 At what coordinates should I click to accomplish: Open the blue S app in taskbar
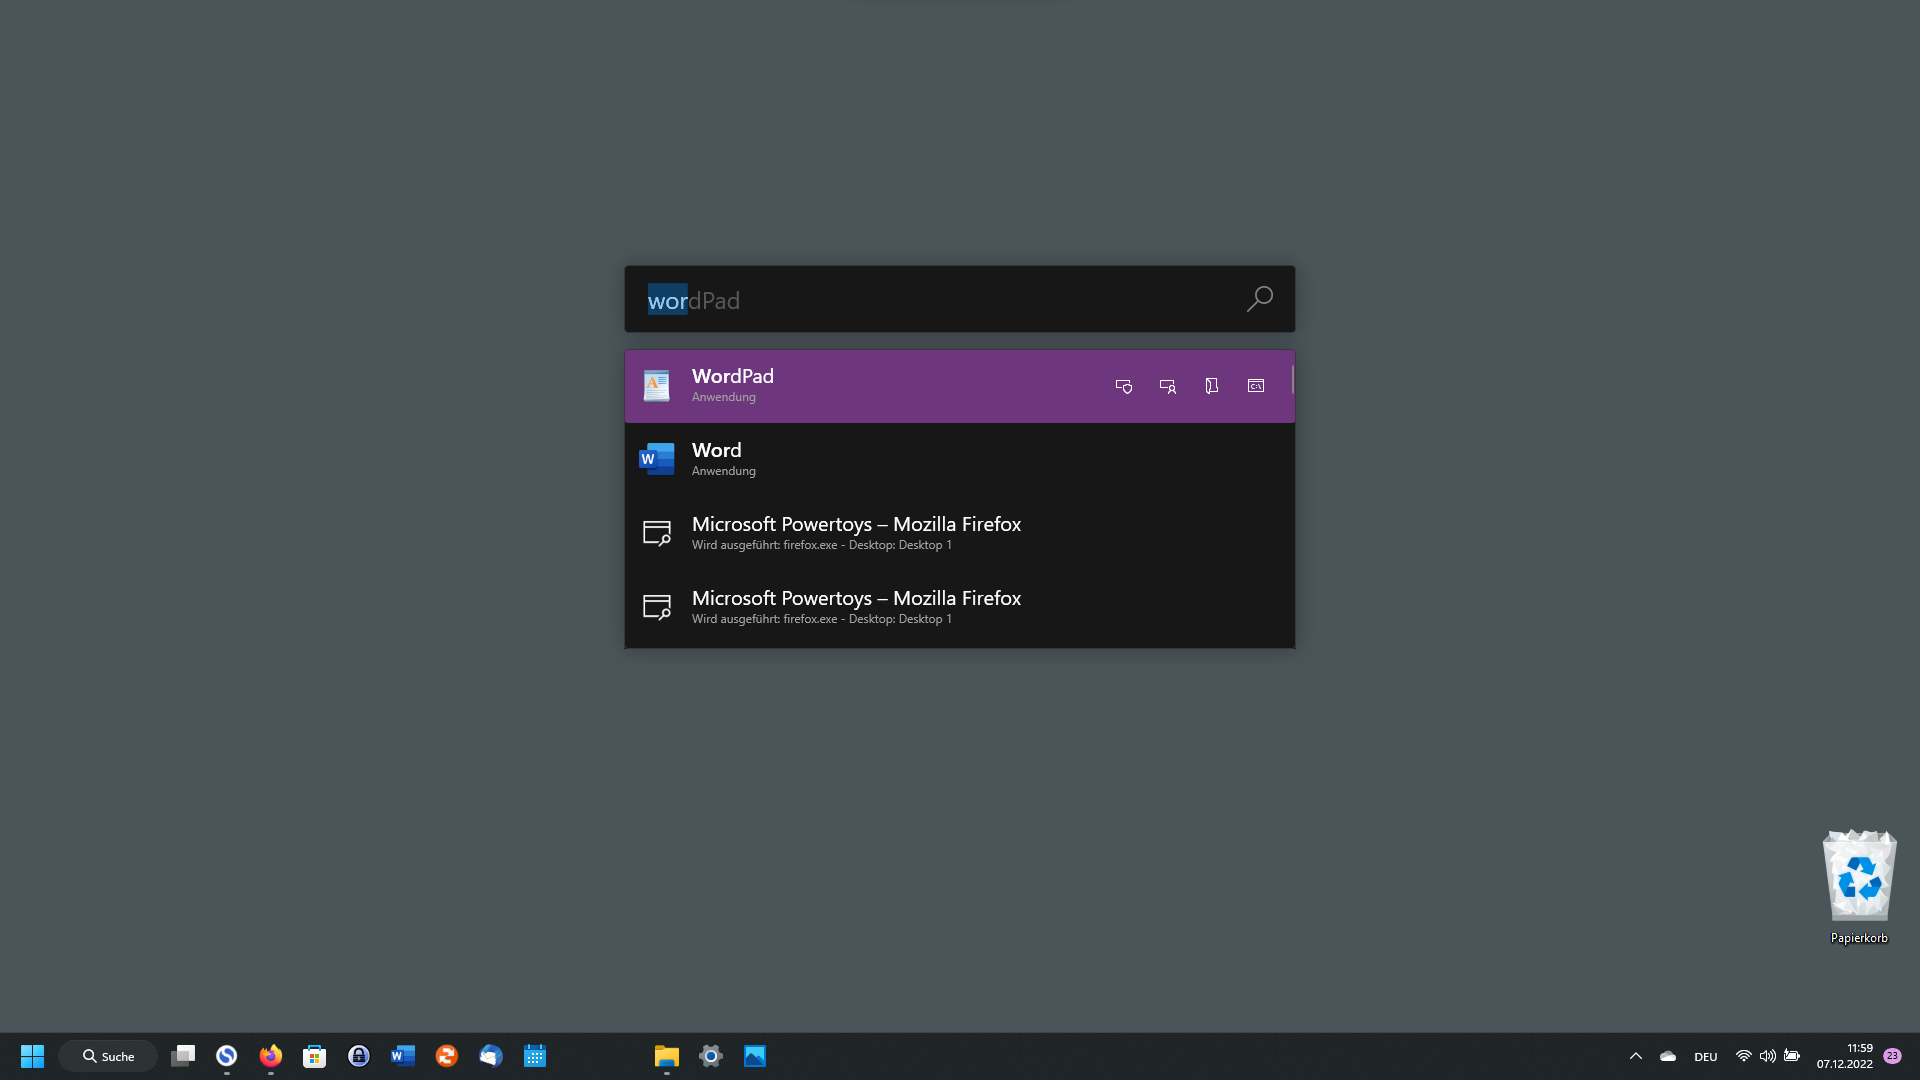(227, 1056)
